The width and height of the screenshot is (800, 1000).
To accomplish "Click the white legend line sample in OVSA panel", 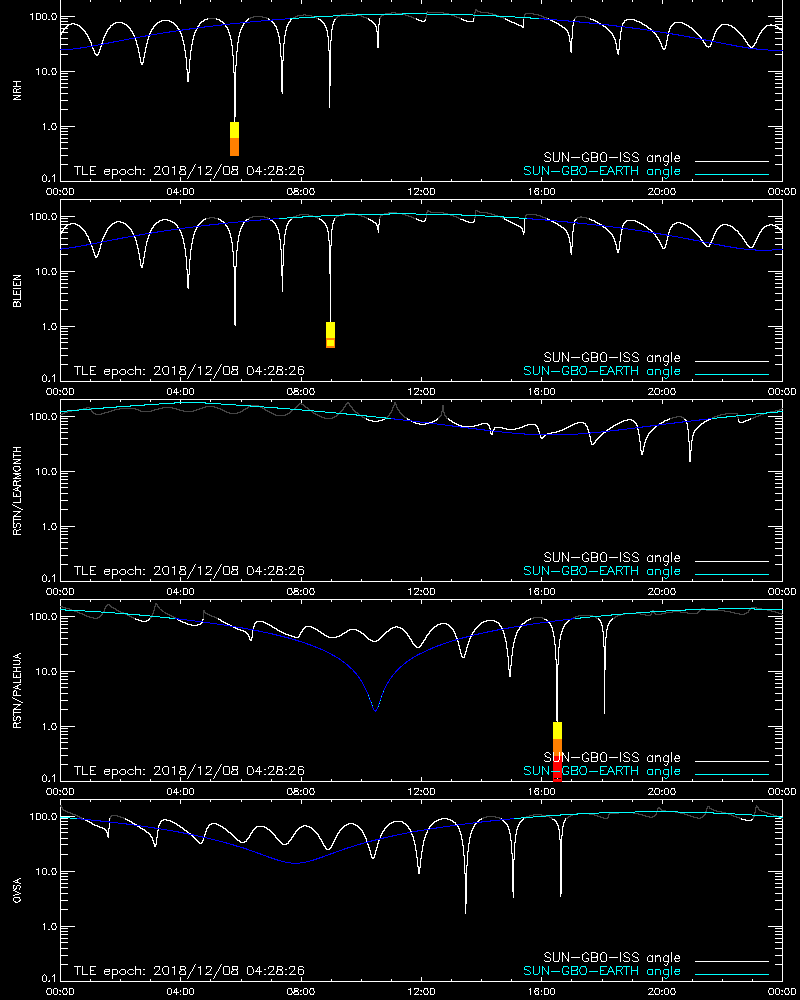I will (x=732, y=961).
